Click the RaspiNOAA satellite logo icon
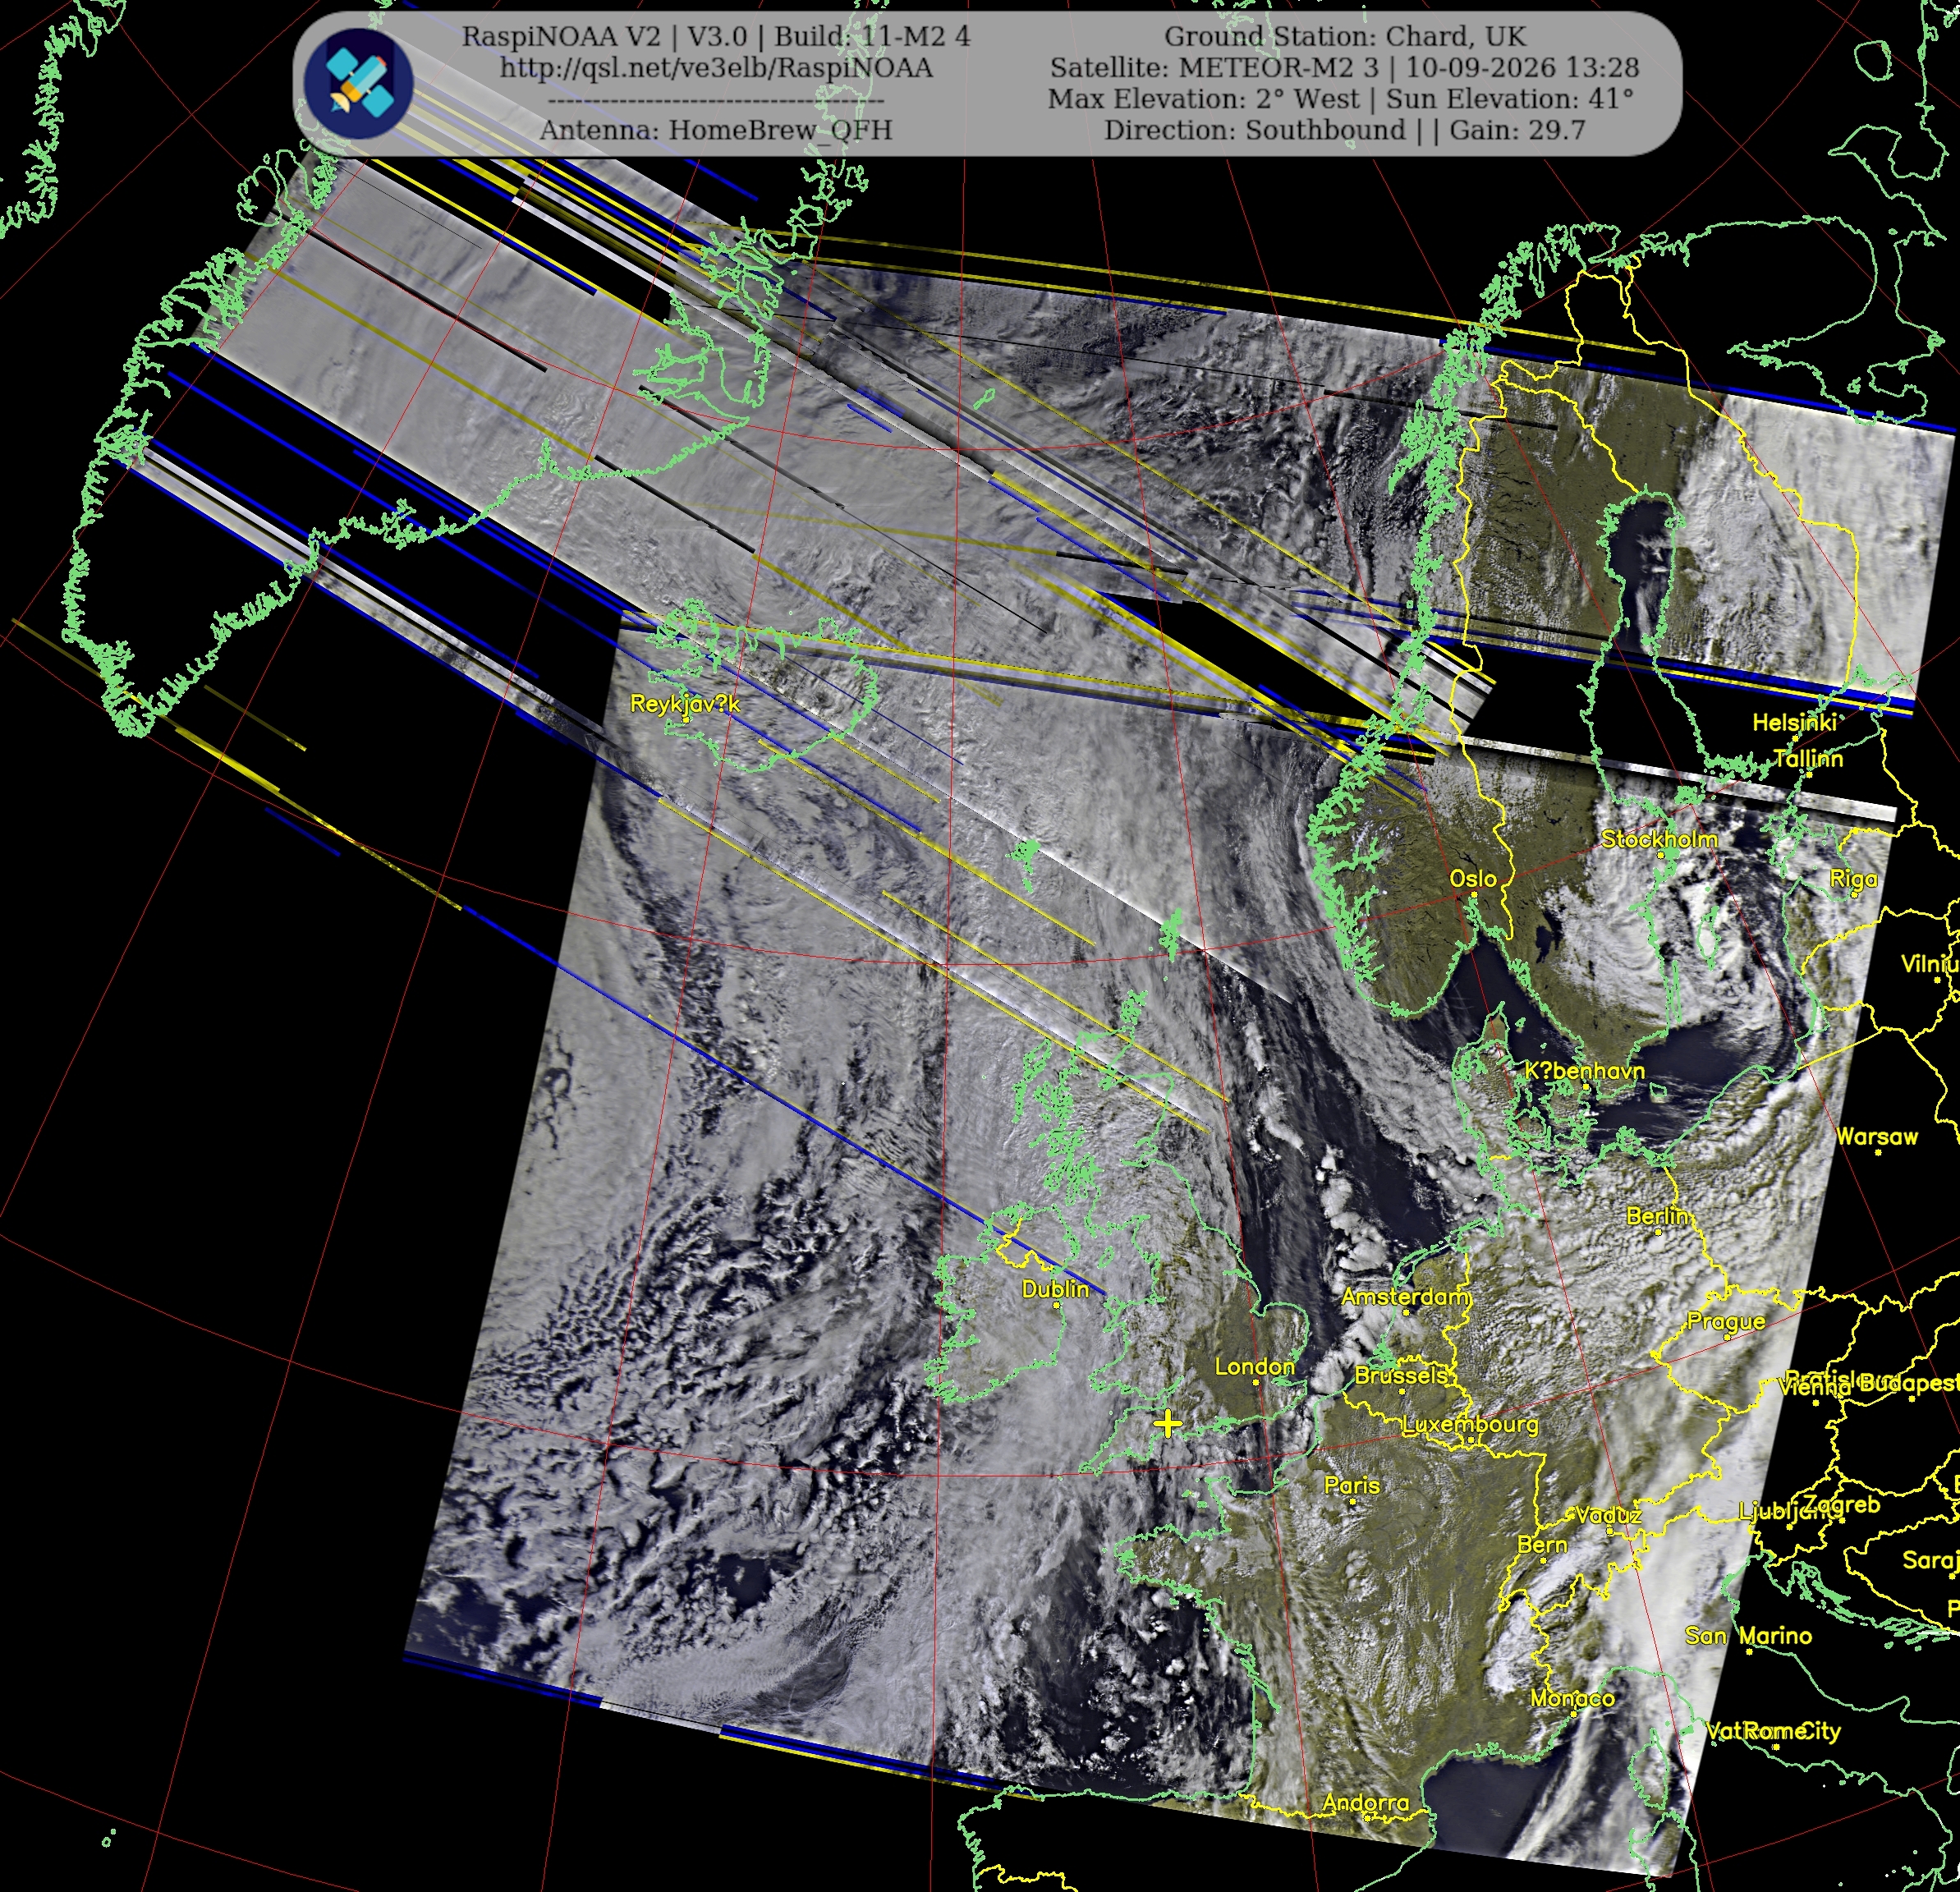 (x=358, y=84)
